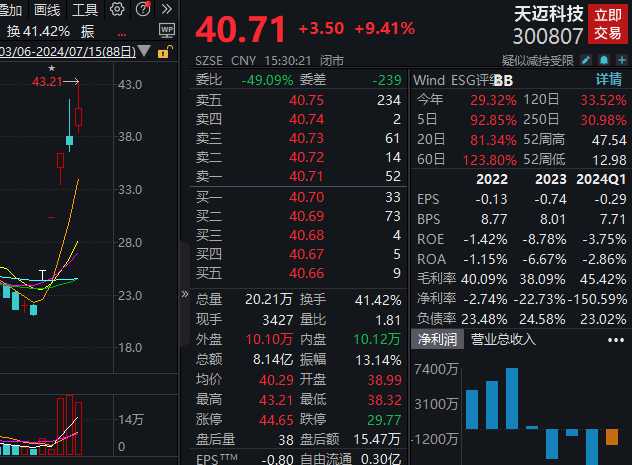The width and height of the screenshot is (632, 465).
Task: Click the tallest red volume bar
Action: (69, 425)
